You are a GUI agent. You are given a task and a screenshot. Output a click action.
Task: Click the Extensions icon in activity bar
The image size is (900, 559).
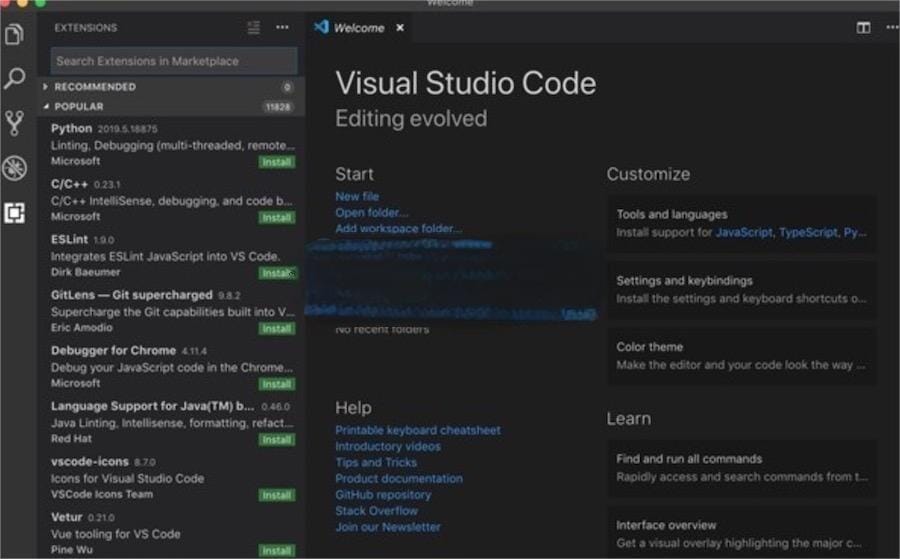point(14,212)
